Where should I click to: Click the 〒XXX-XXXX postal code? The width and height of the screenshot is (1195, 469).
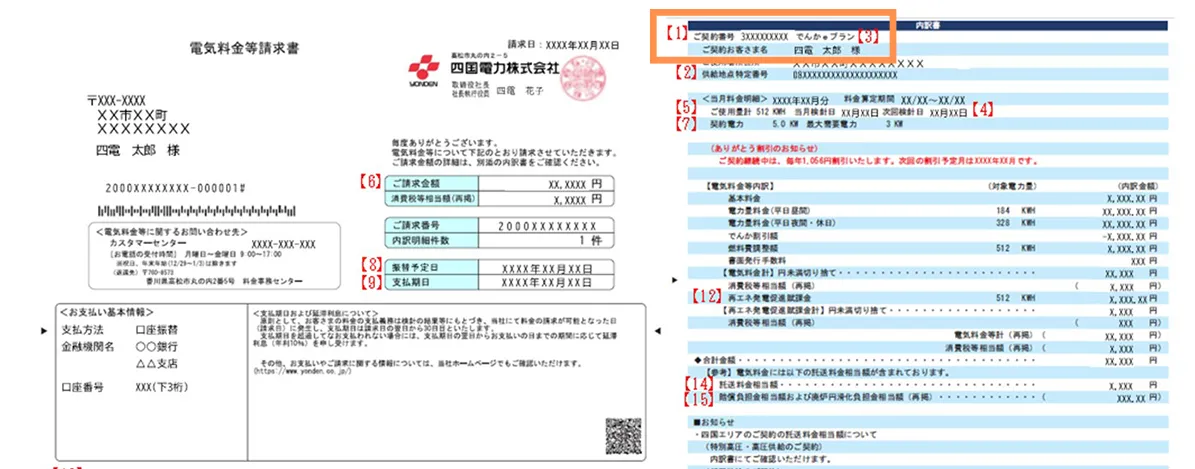pos(117,101)
